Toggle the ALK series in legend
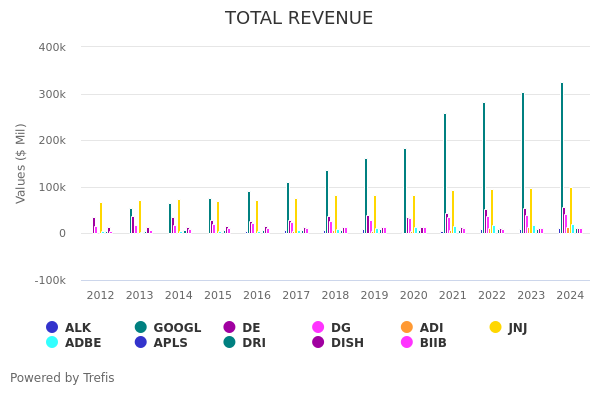 52,328
